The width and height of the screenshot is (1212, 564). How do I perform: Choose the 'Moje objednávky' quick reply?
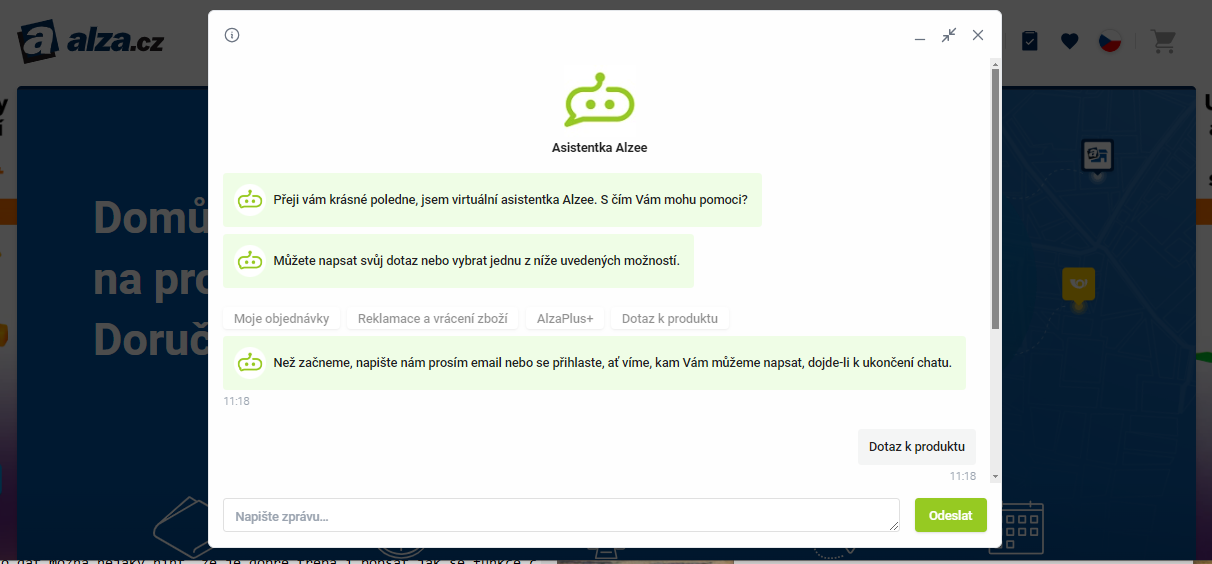[x=282, y=319]
